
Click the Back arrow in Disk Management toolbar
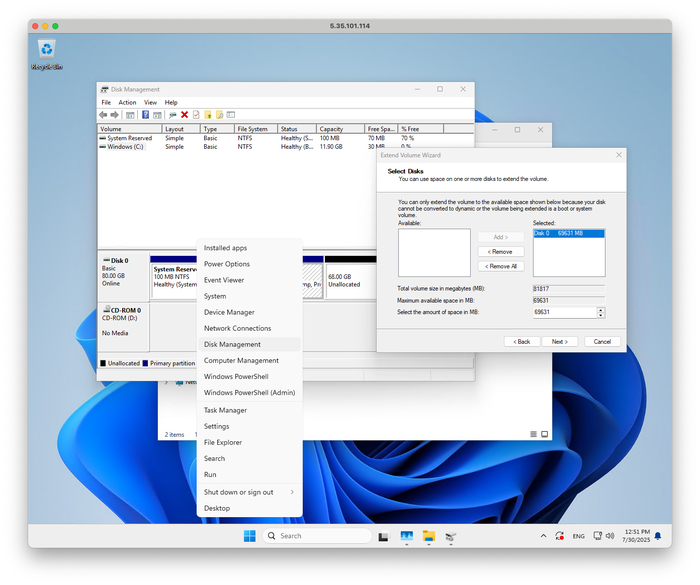pos(103,115)
